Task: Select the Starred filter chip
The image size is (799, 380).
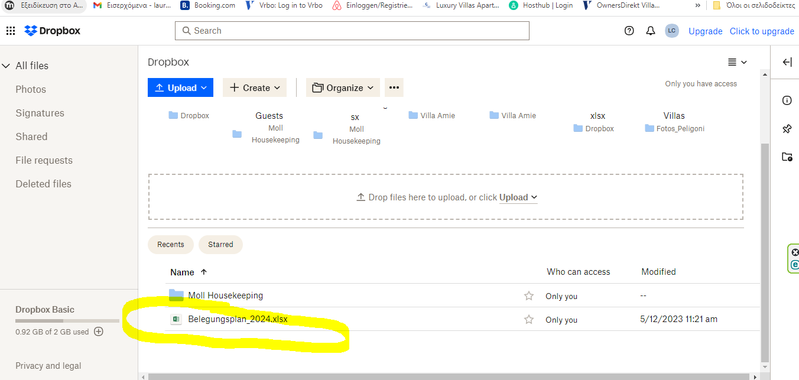Action: click(221, 245)
